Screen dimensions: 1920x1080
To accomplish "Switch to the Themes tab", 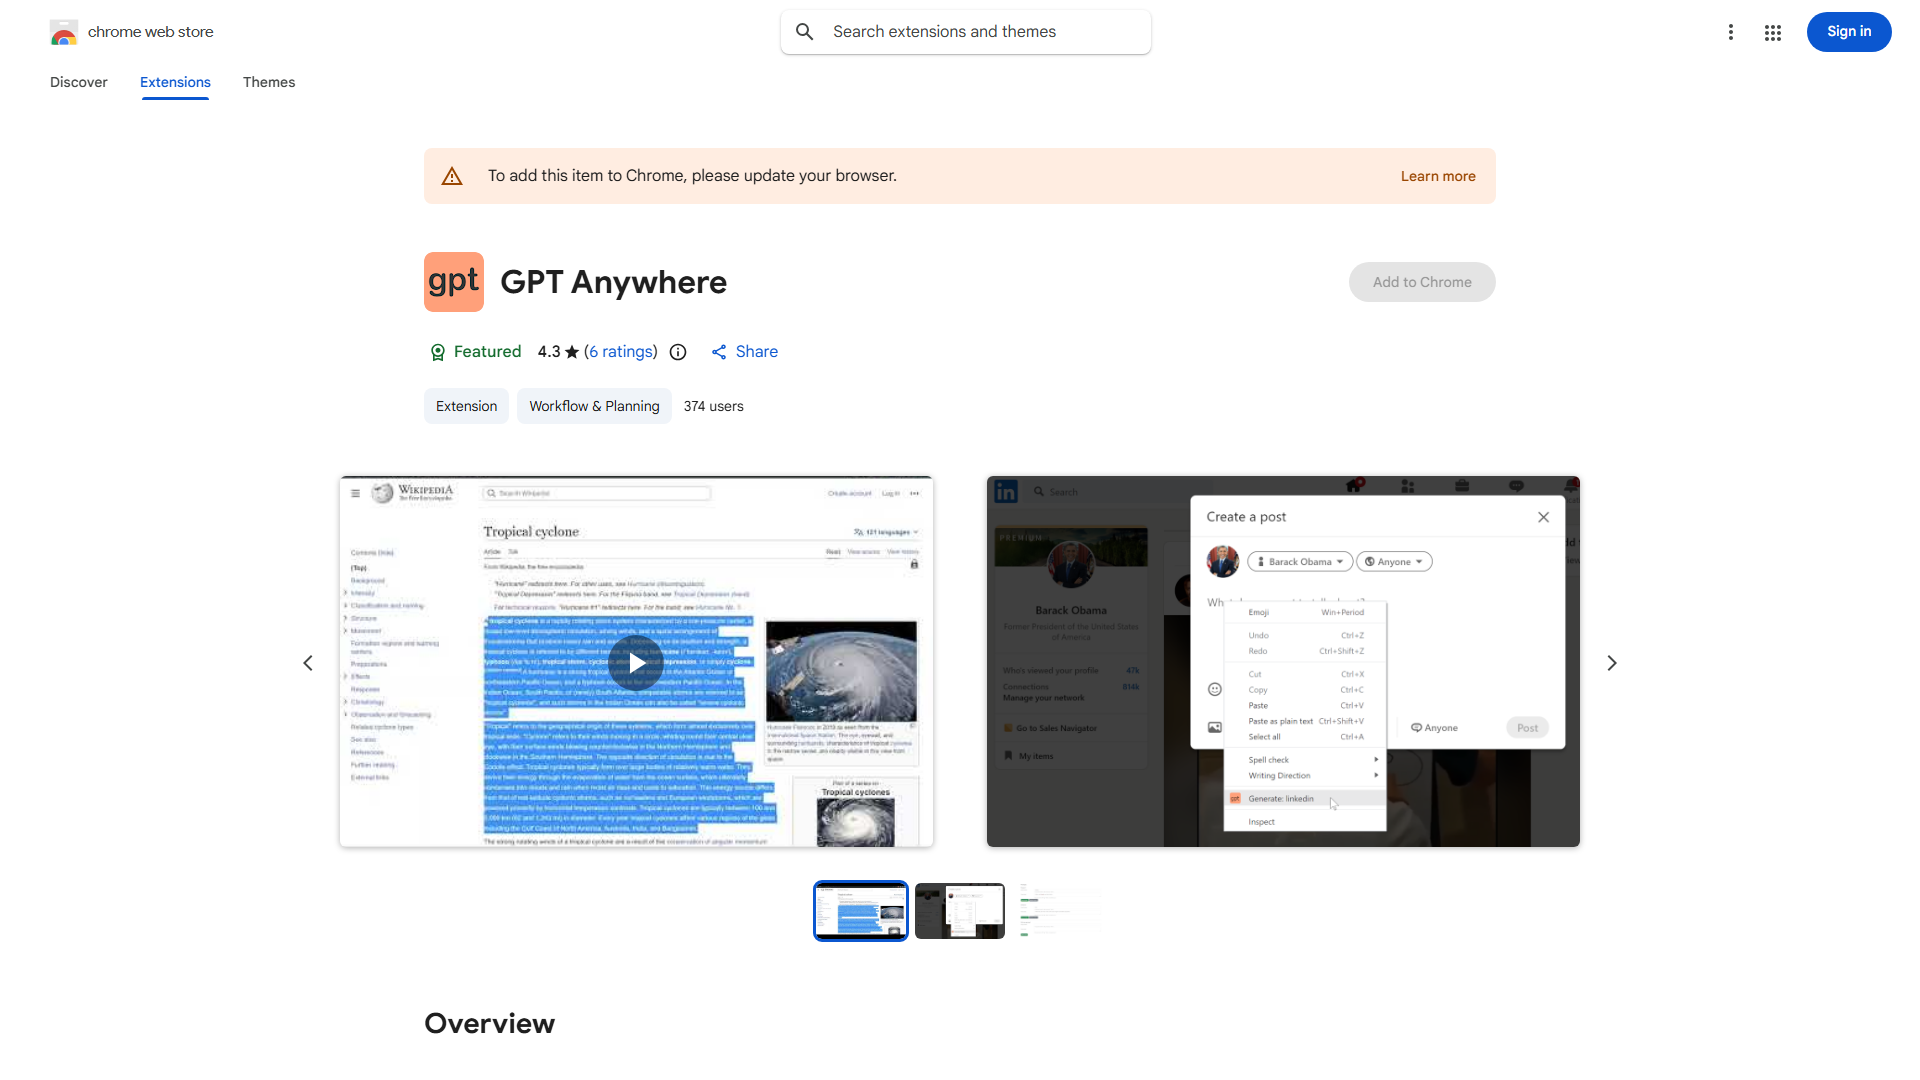I will click(269, 82).
